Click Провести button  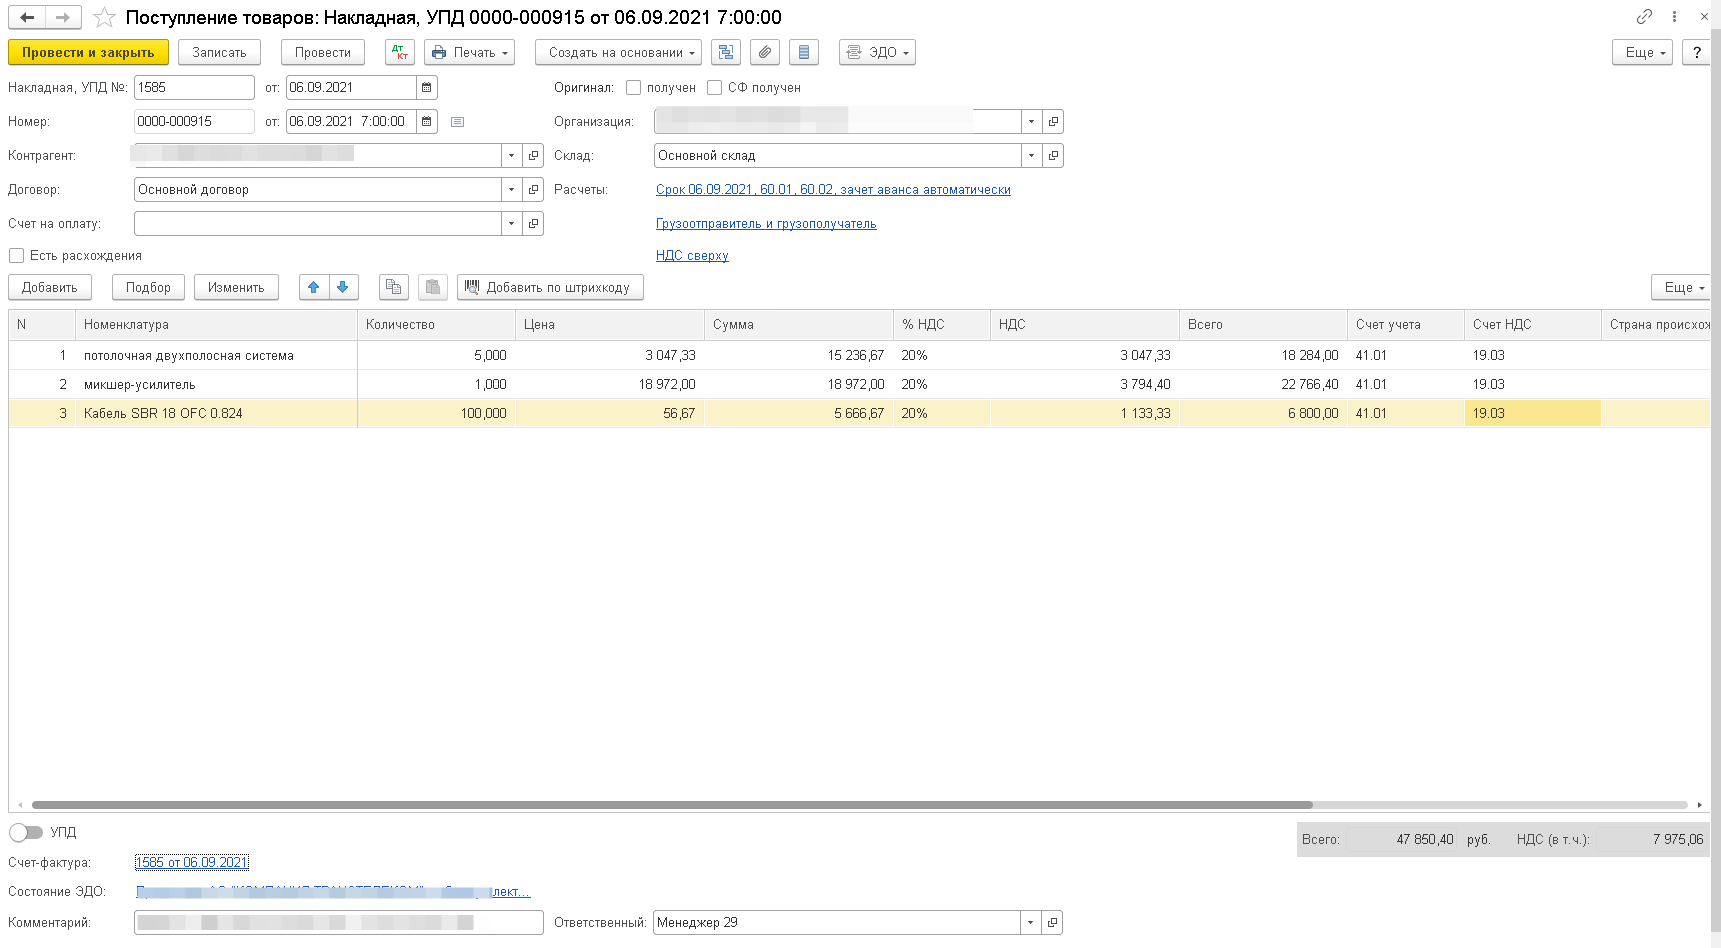click(322, 53)
